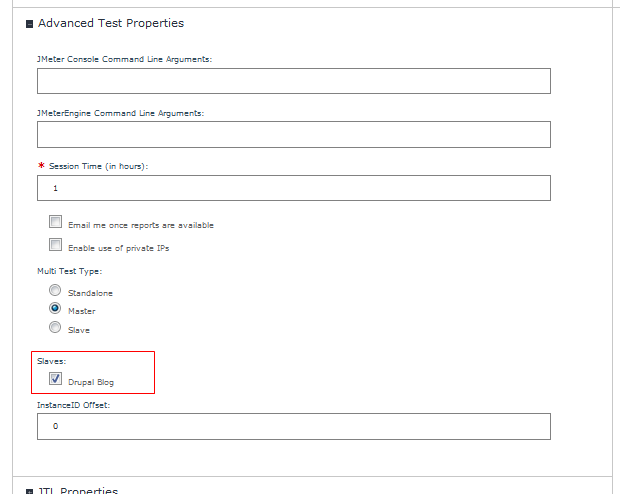620x494 pixels.
Task: Enable use of private IPs checkbox
Action: (x=55, y=244)
